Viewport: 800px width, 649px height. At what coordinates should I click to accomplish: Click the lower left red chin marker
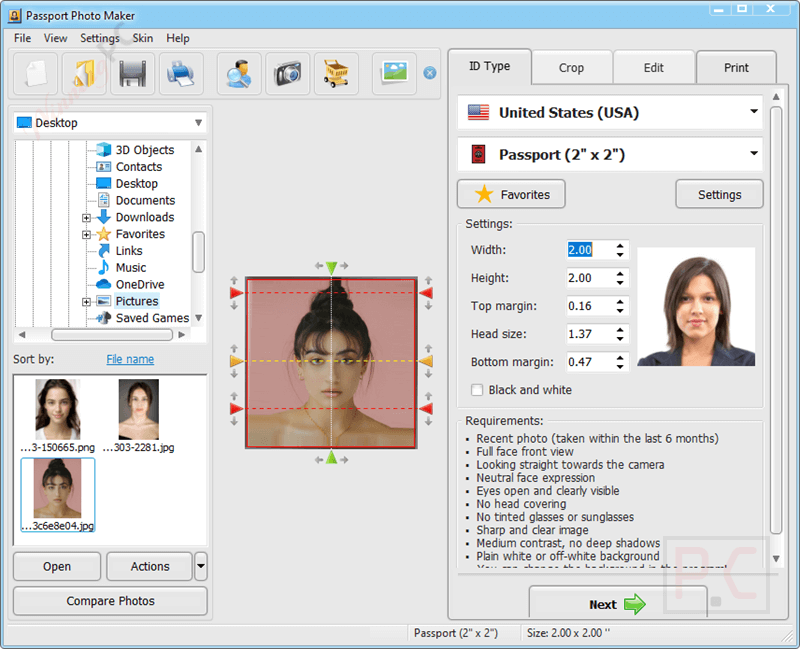[x=236, y=409]
